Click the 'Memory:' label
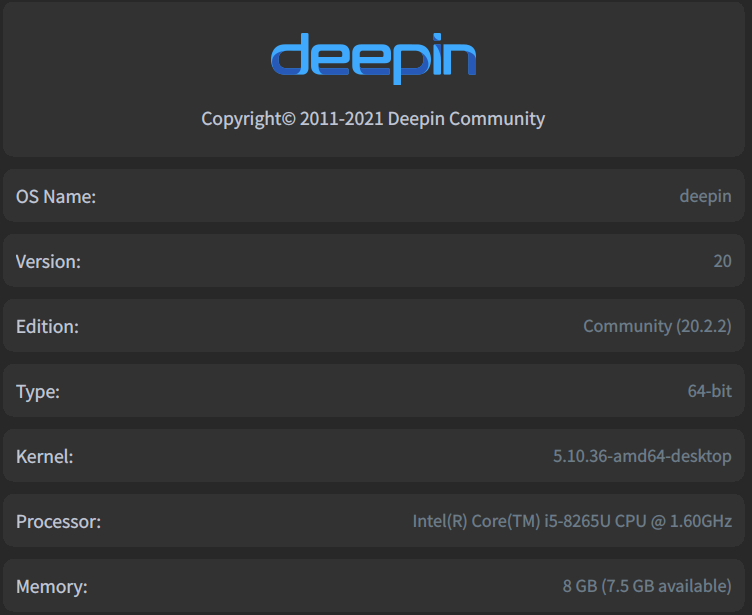This screenshot has height=615, width=752. [x=52, y=587]
